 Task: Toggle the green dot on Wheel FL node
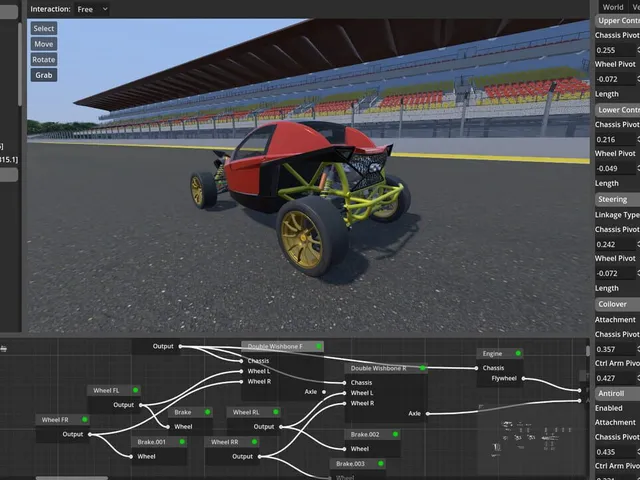pyautogui.click(x=135, y=390)
